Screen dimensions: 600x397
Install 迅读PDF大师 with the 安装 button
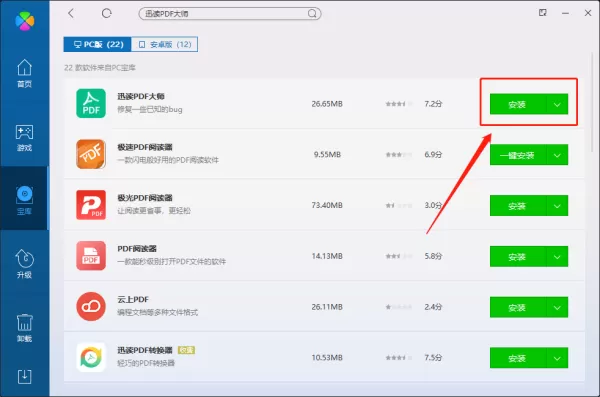point(518,104)
